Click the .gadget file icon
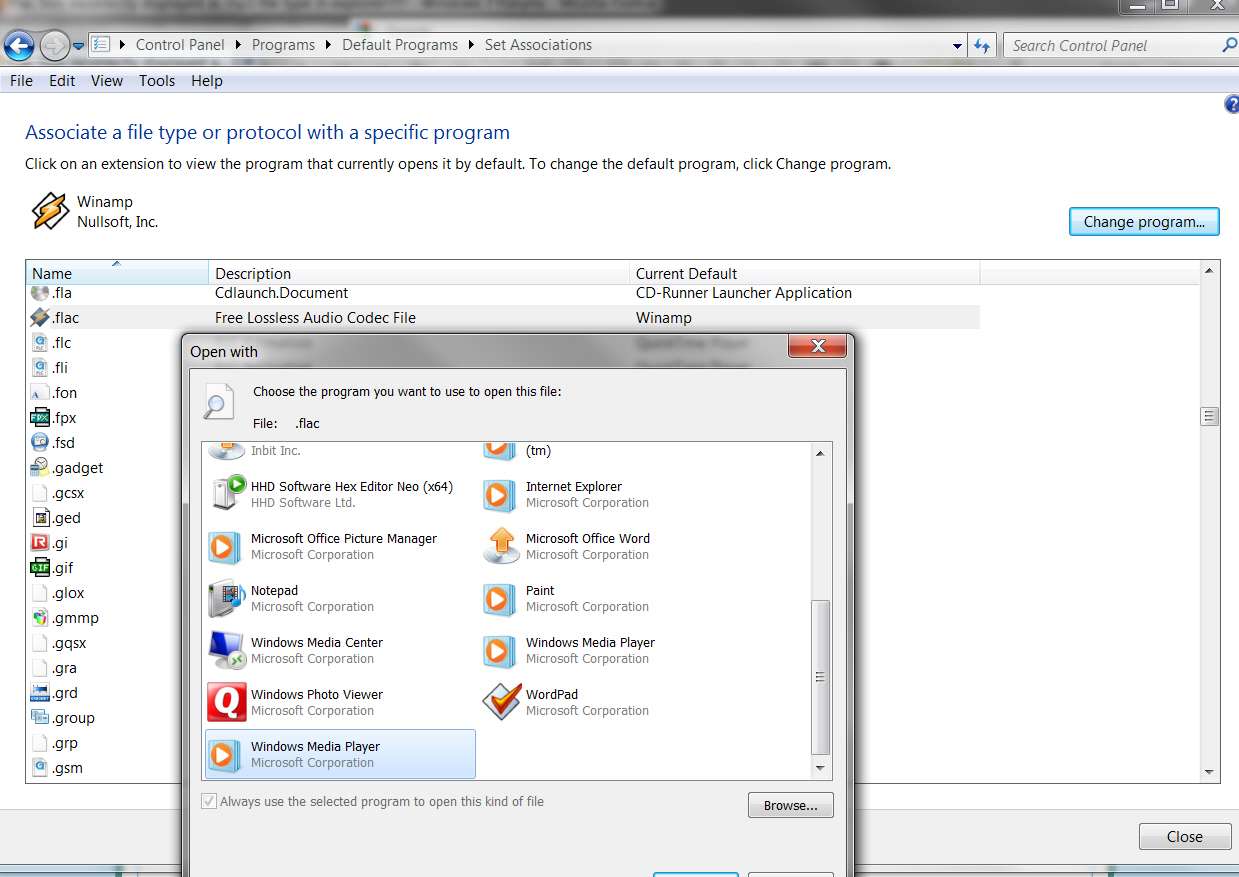 (40, 468)
